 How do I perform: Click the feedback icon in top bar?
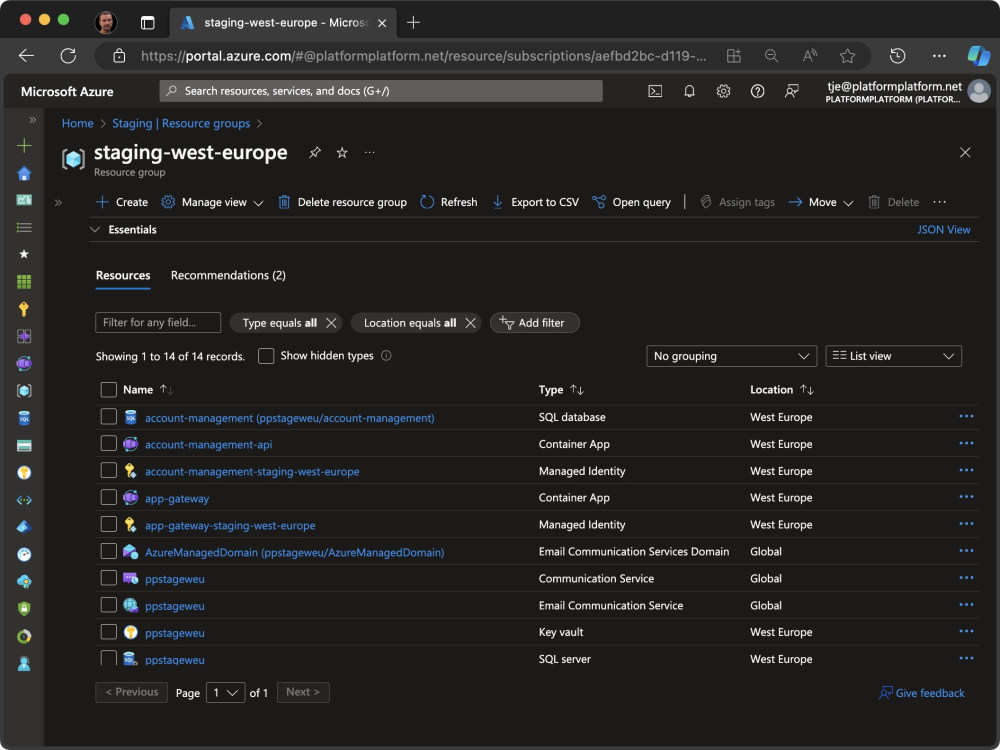791,91
